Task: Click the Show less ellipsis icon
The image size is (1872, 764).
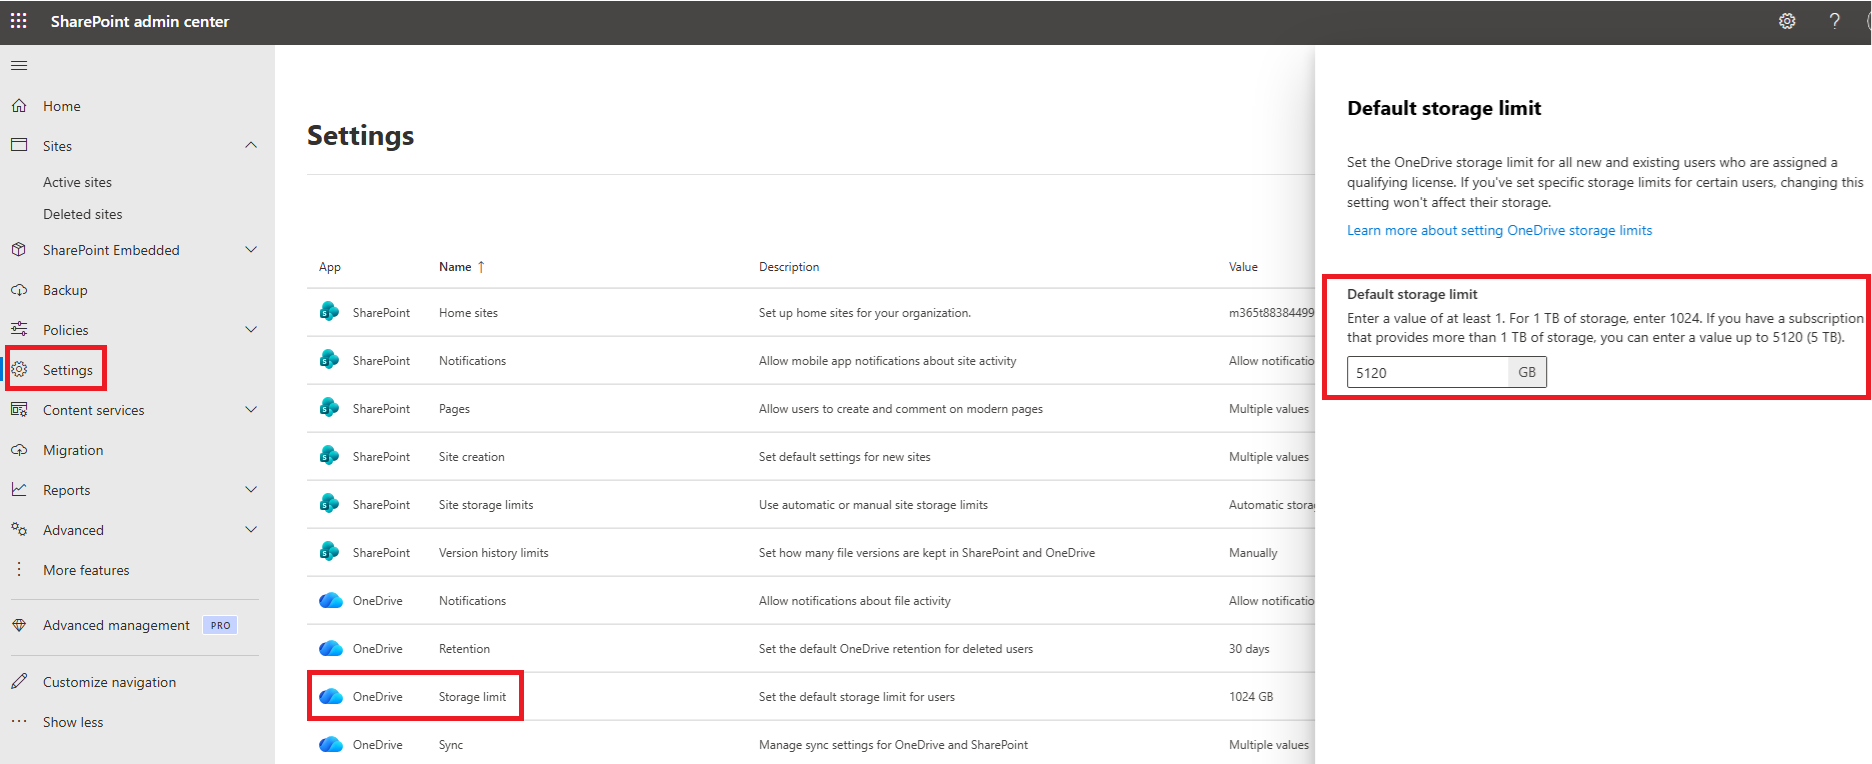Action: pos(19,721)
